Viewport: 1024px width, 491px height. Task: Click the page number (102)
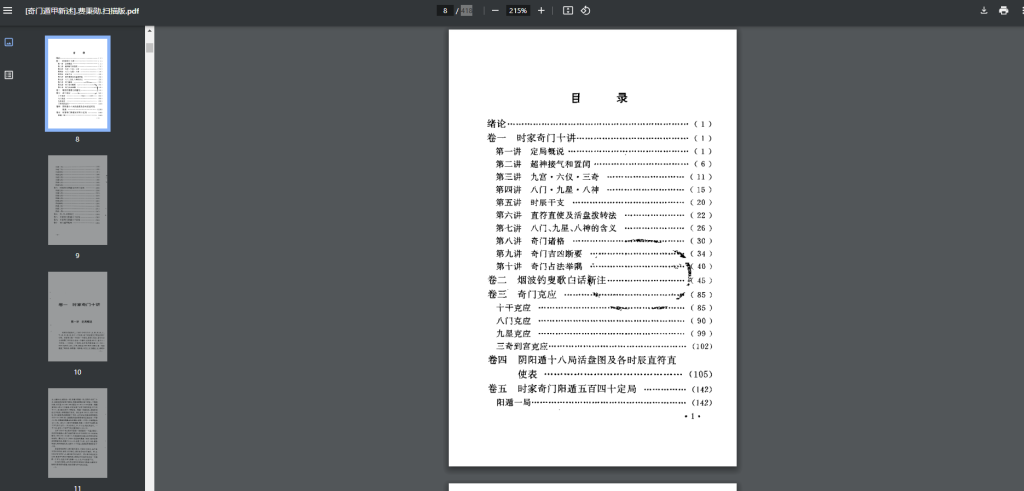point(701,346)
